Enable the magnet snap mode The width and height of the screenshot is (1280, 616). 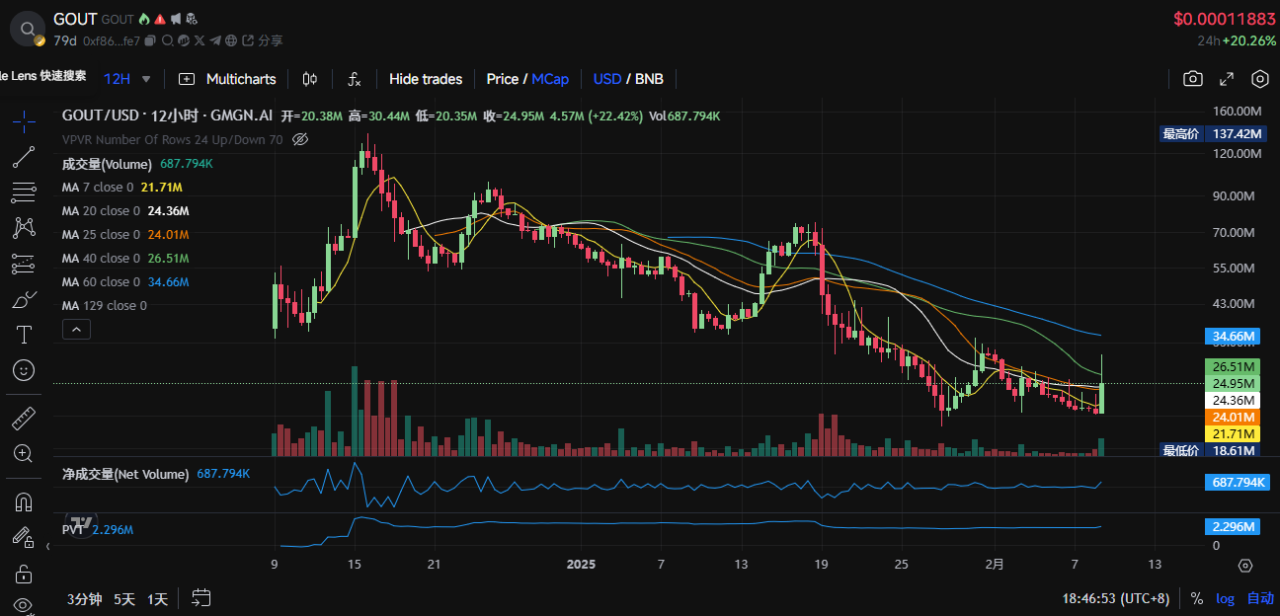click(x=24, y=501)
